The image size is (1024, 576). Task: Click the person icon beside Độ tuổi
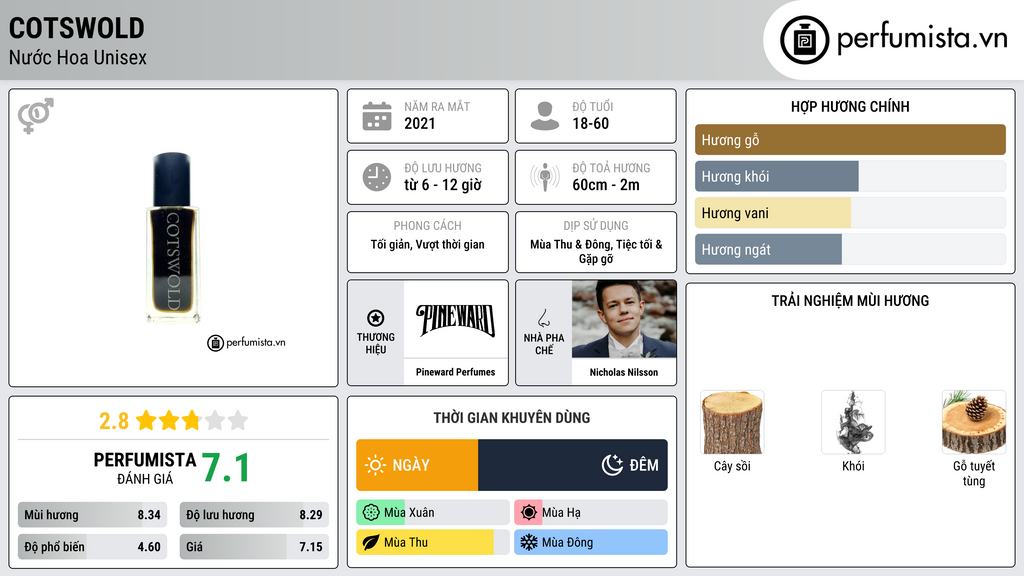point(545,116)
